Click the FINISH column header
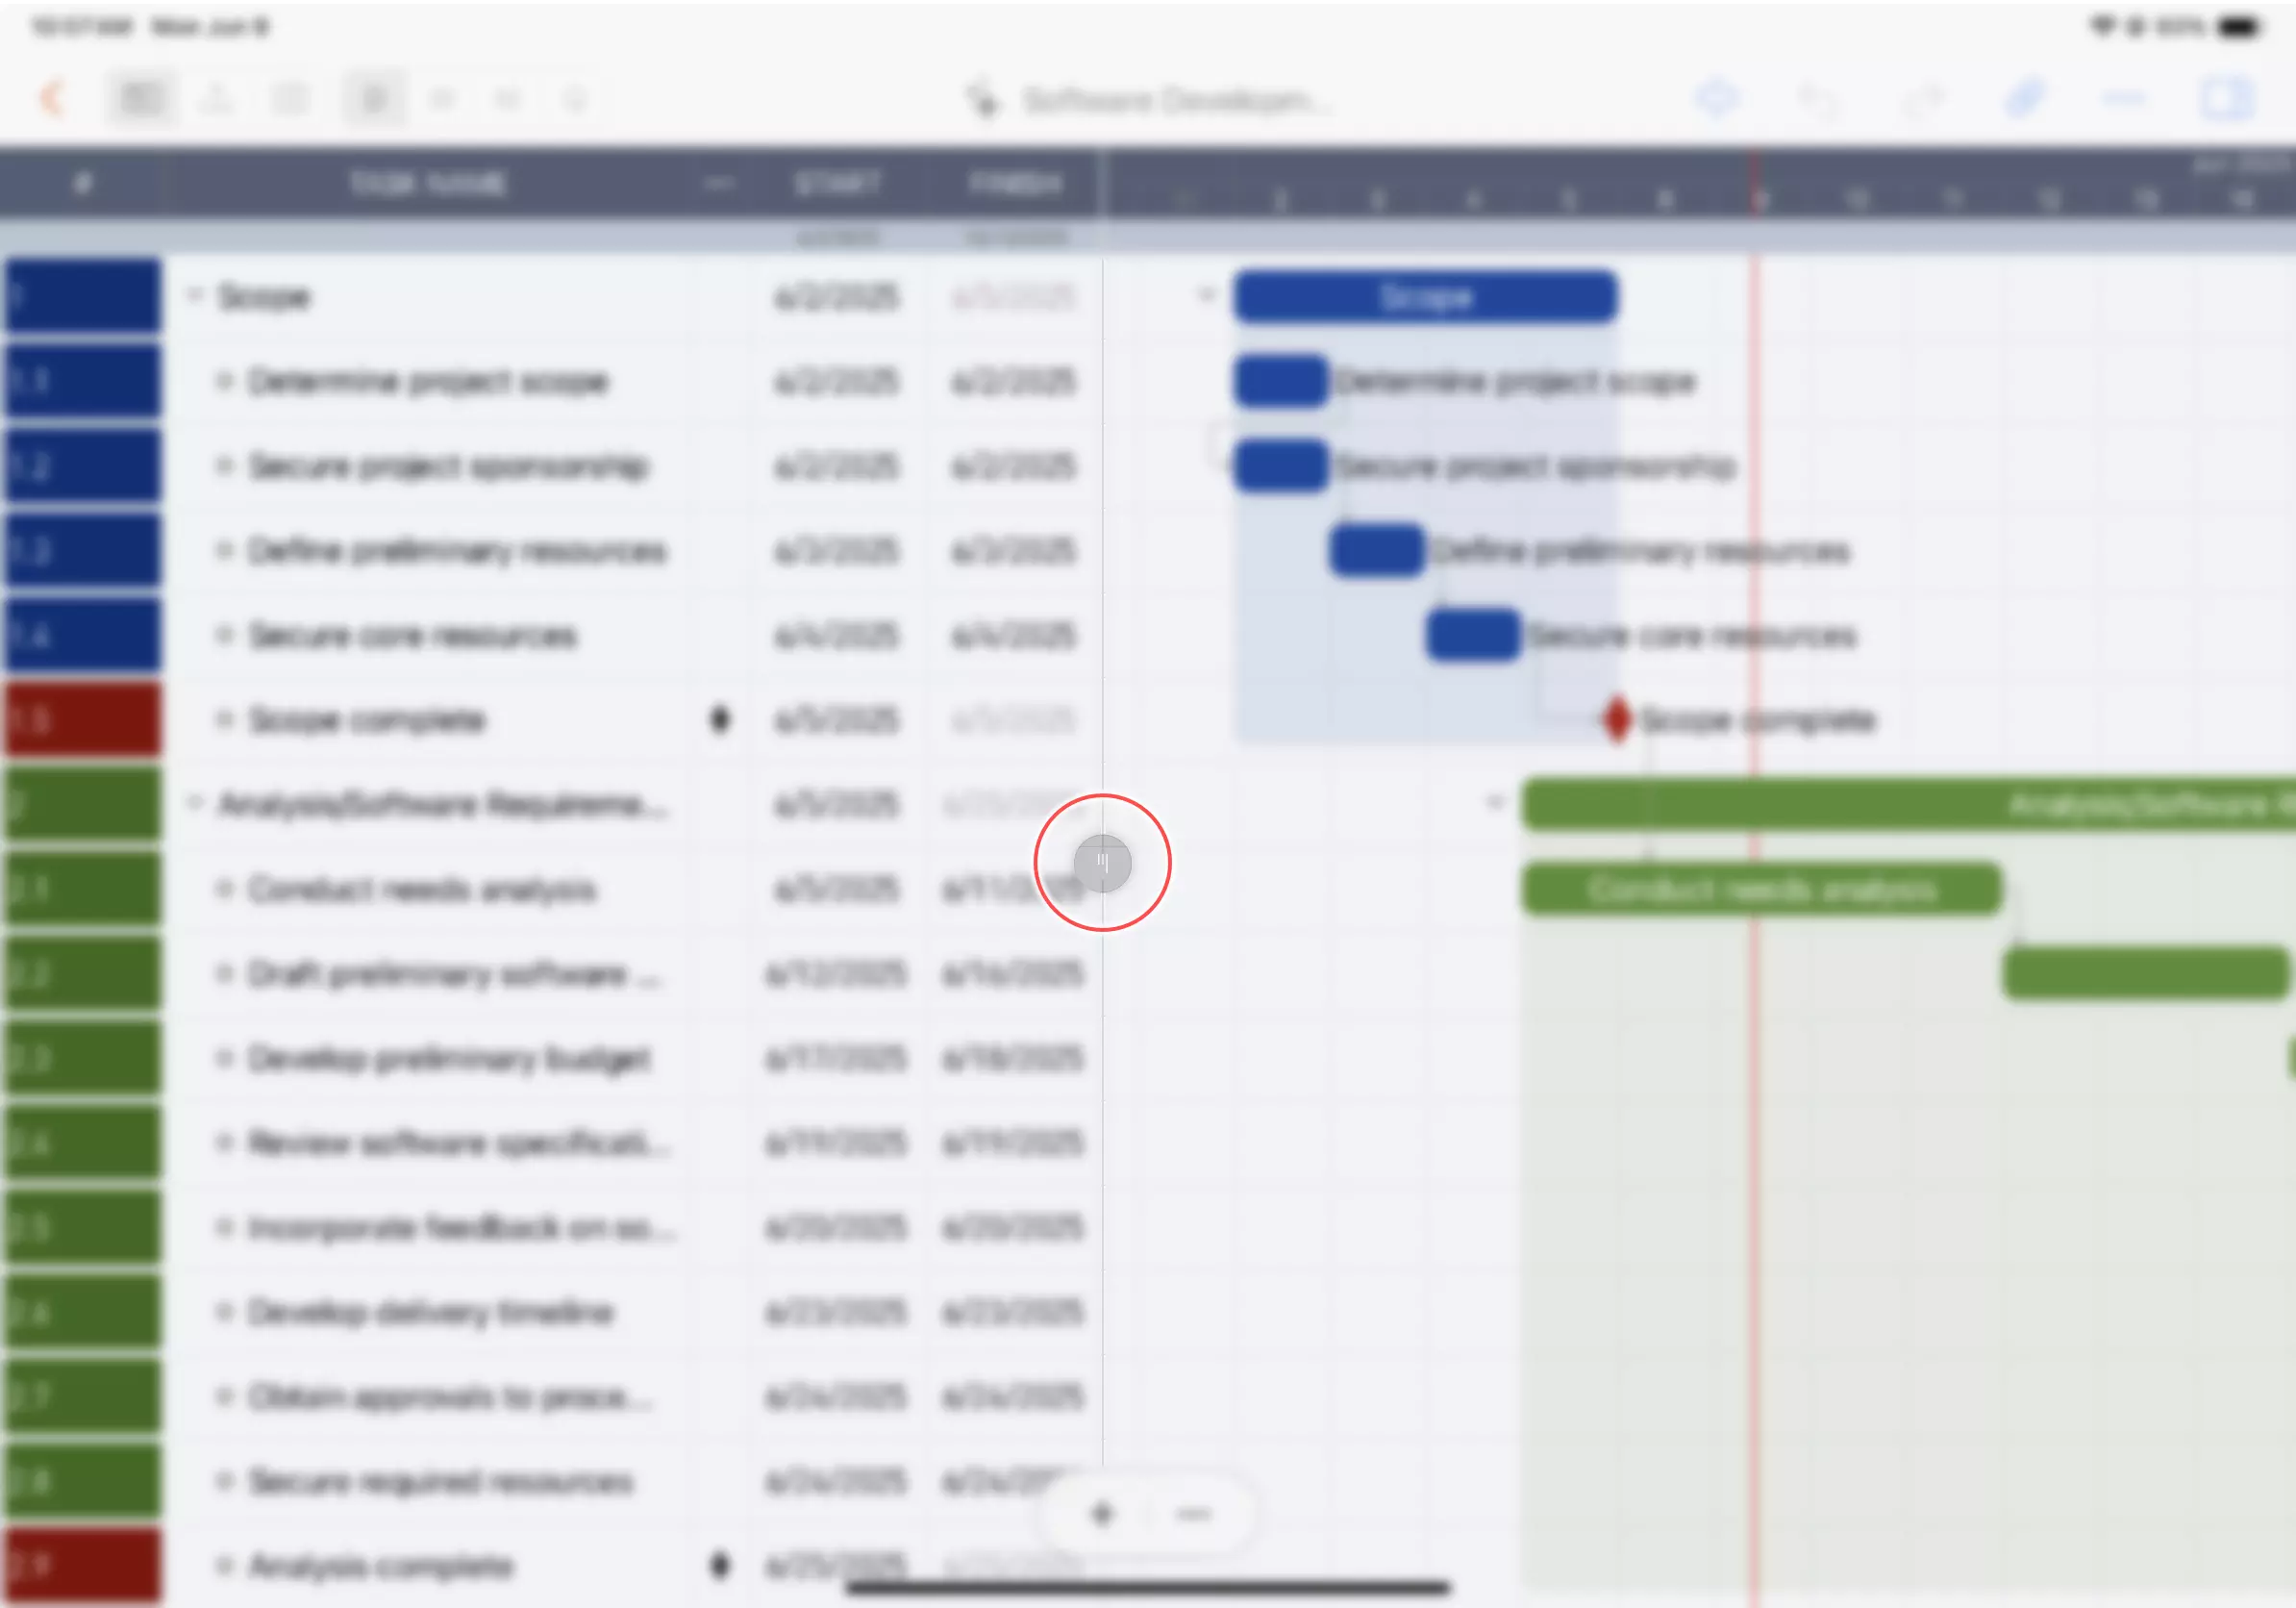The image size is (2296, 1608). click(1015, 182)
